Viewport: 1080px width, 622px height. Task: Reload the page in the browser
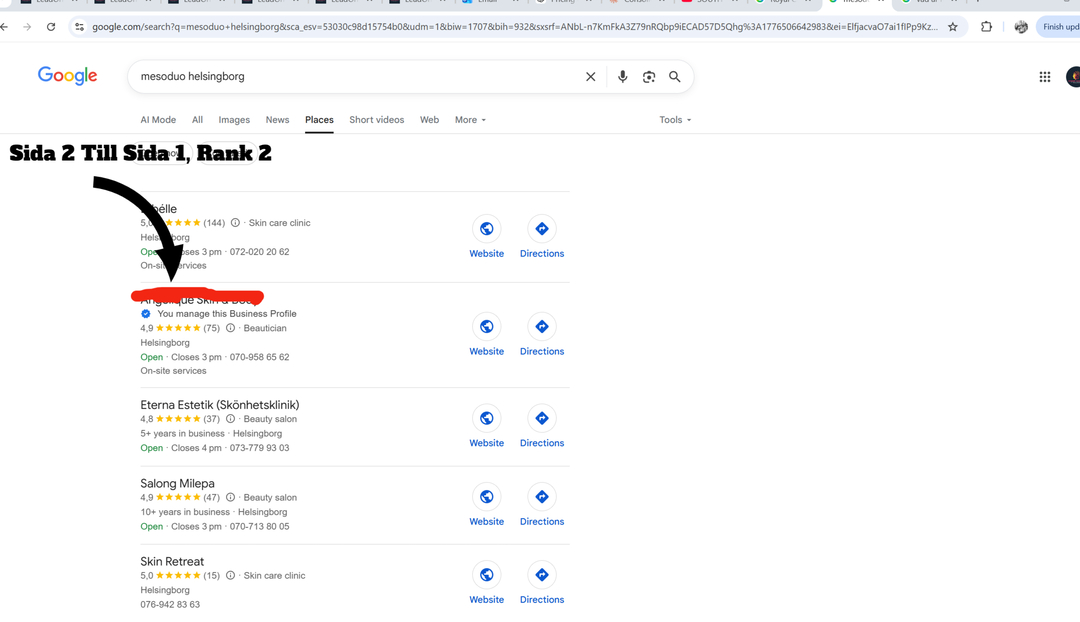tap(50, 27)
